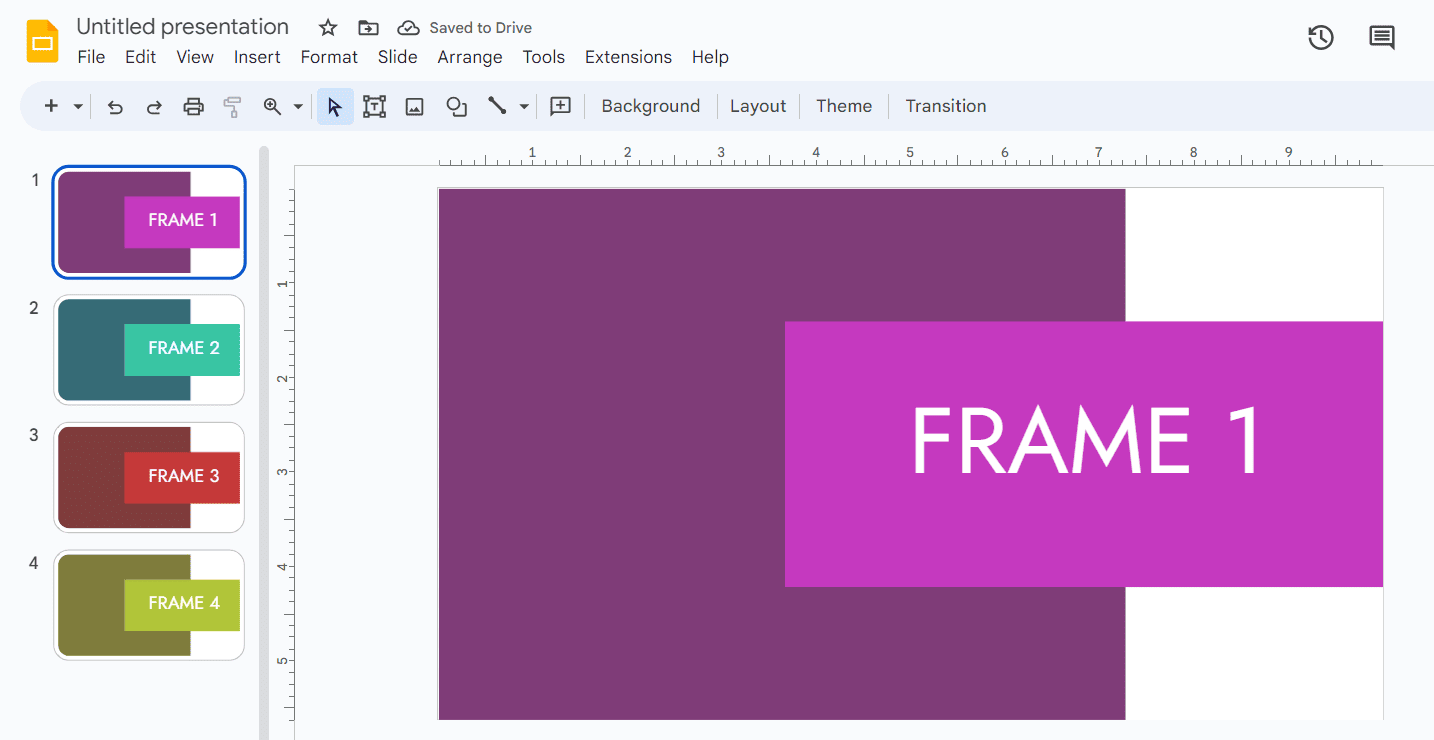Image resolution: width=1434 pixels, height=740 pixels.
Task: Add a comment using toolbar icon
Action: pyautogui.click(x=560, y=107)
